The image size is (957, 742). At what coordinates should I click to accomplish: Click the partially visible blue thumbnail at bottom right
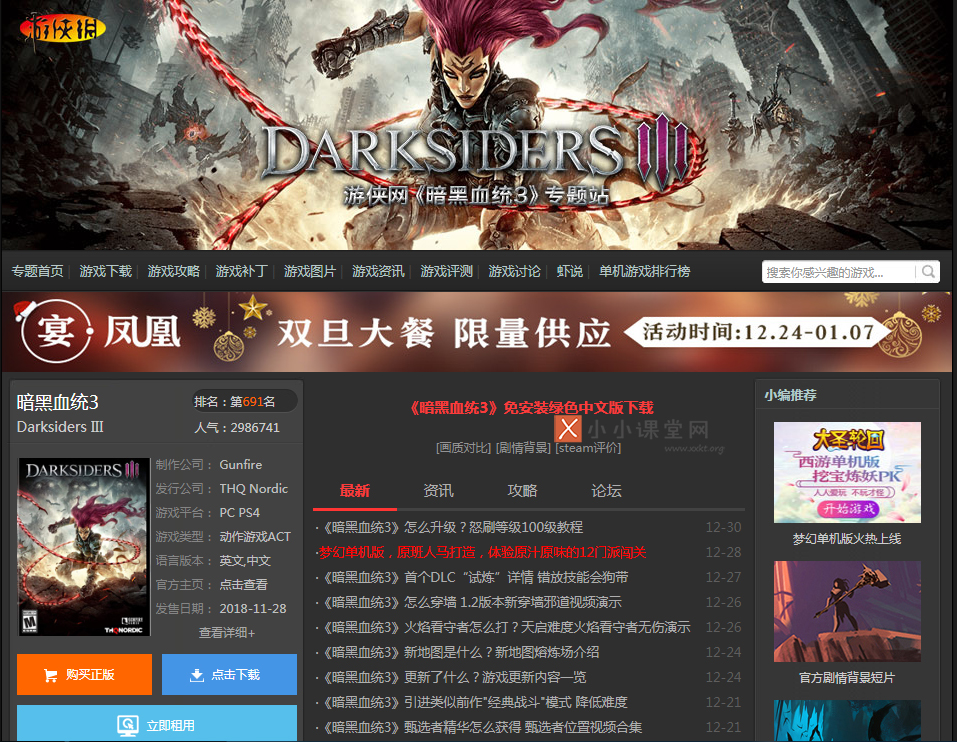[847, 721]
